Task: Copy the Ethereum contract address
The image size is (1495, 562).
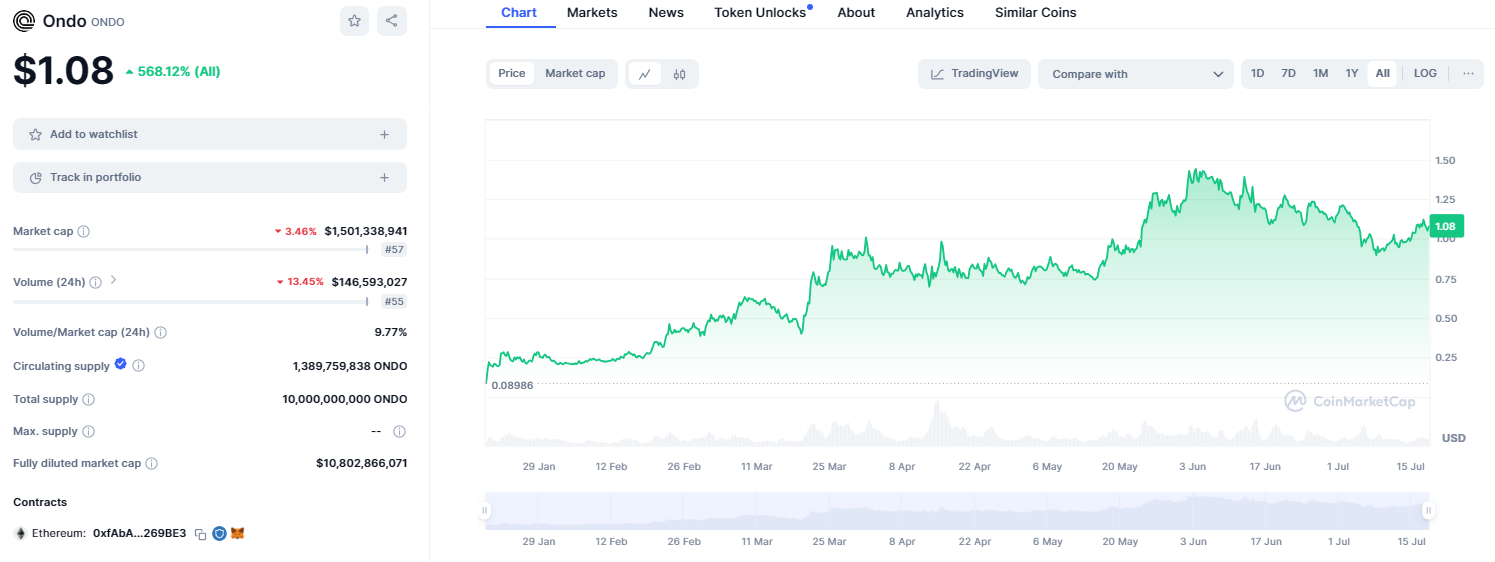Action: click(200, 534)
